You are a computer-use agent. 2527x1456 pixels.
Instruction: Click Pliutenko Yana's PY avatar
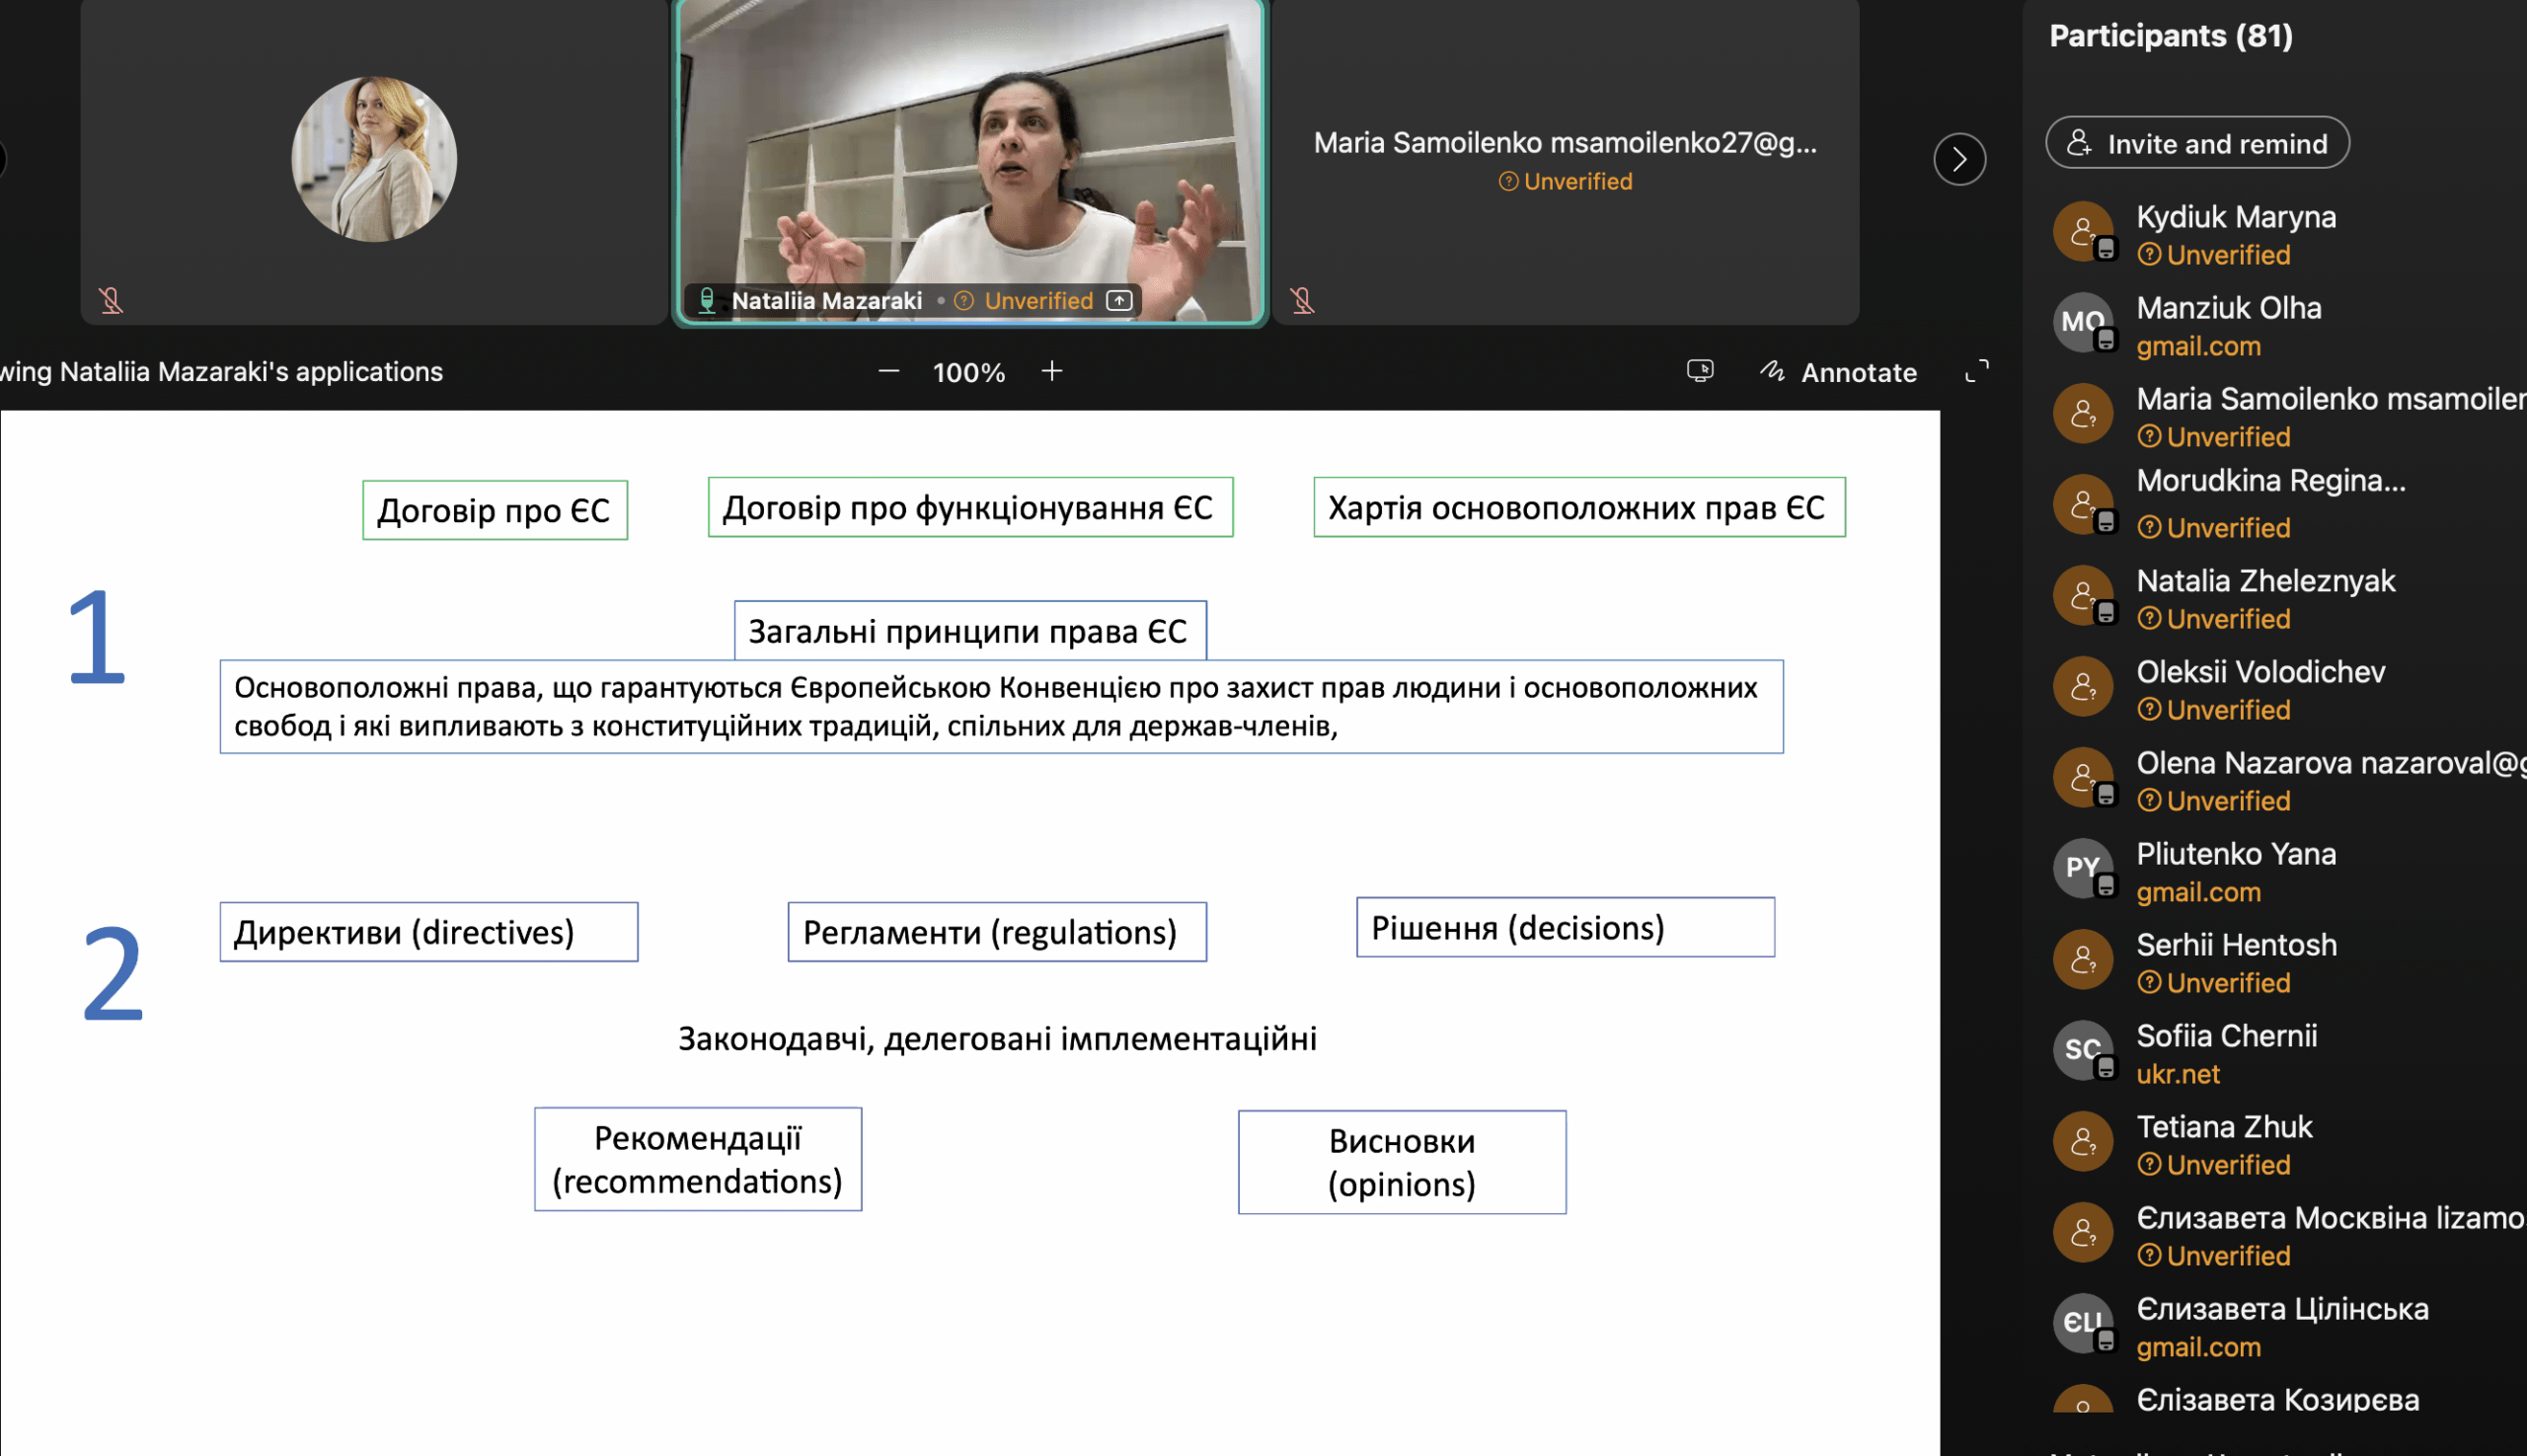click(x=2082, y=867)
